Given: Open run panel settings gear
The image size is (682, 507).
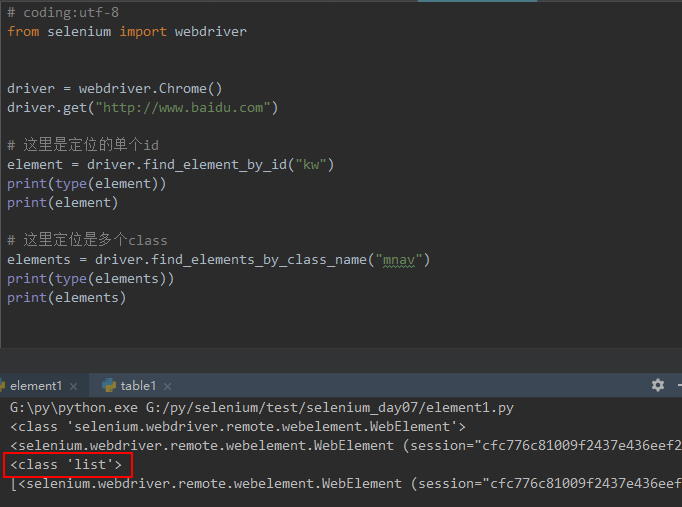Looking at the screenshot, I should point(658,385).
